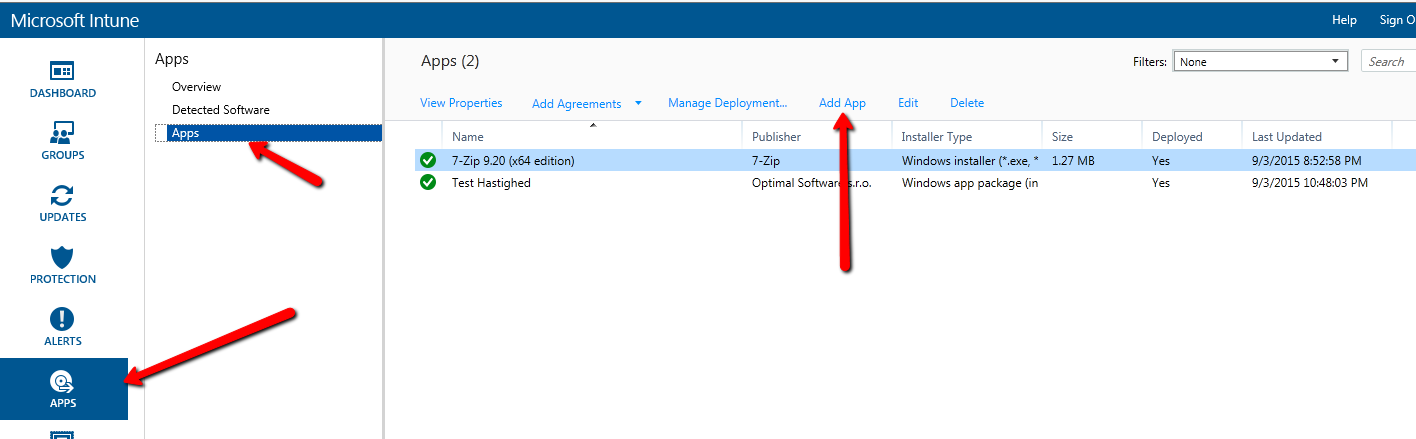The image size is (1416, 439).
Task: Select Detected Software in navigation
Action: point(220,110)
